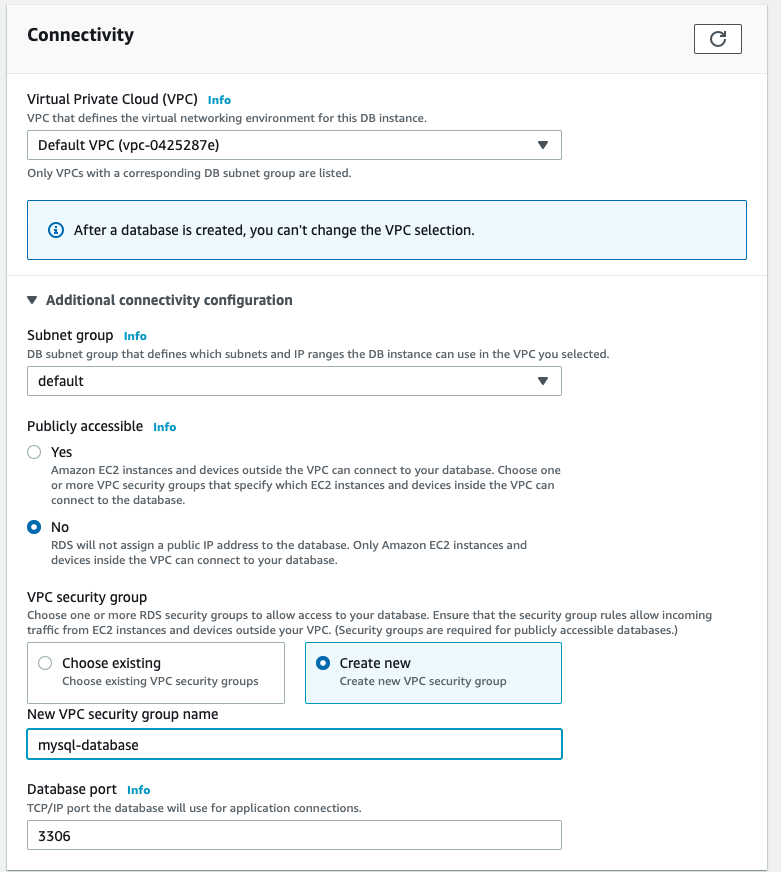The width and height of the screenshot is (781, 872).
Task: Open the default Subnet group dropdown
Action: click(294, 381)
